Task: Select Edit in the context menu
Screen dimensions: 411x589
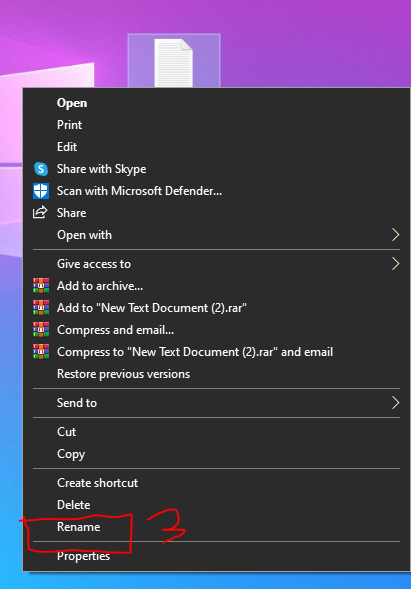Action: tap(216, 147)
